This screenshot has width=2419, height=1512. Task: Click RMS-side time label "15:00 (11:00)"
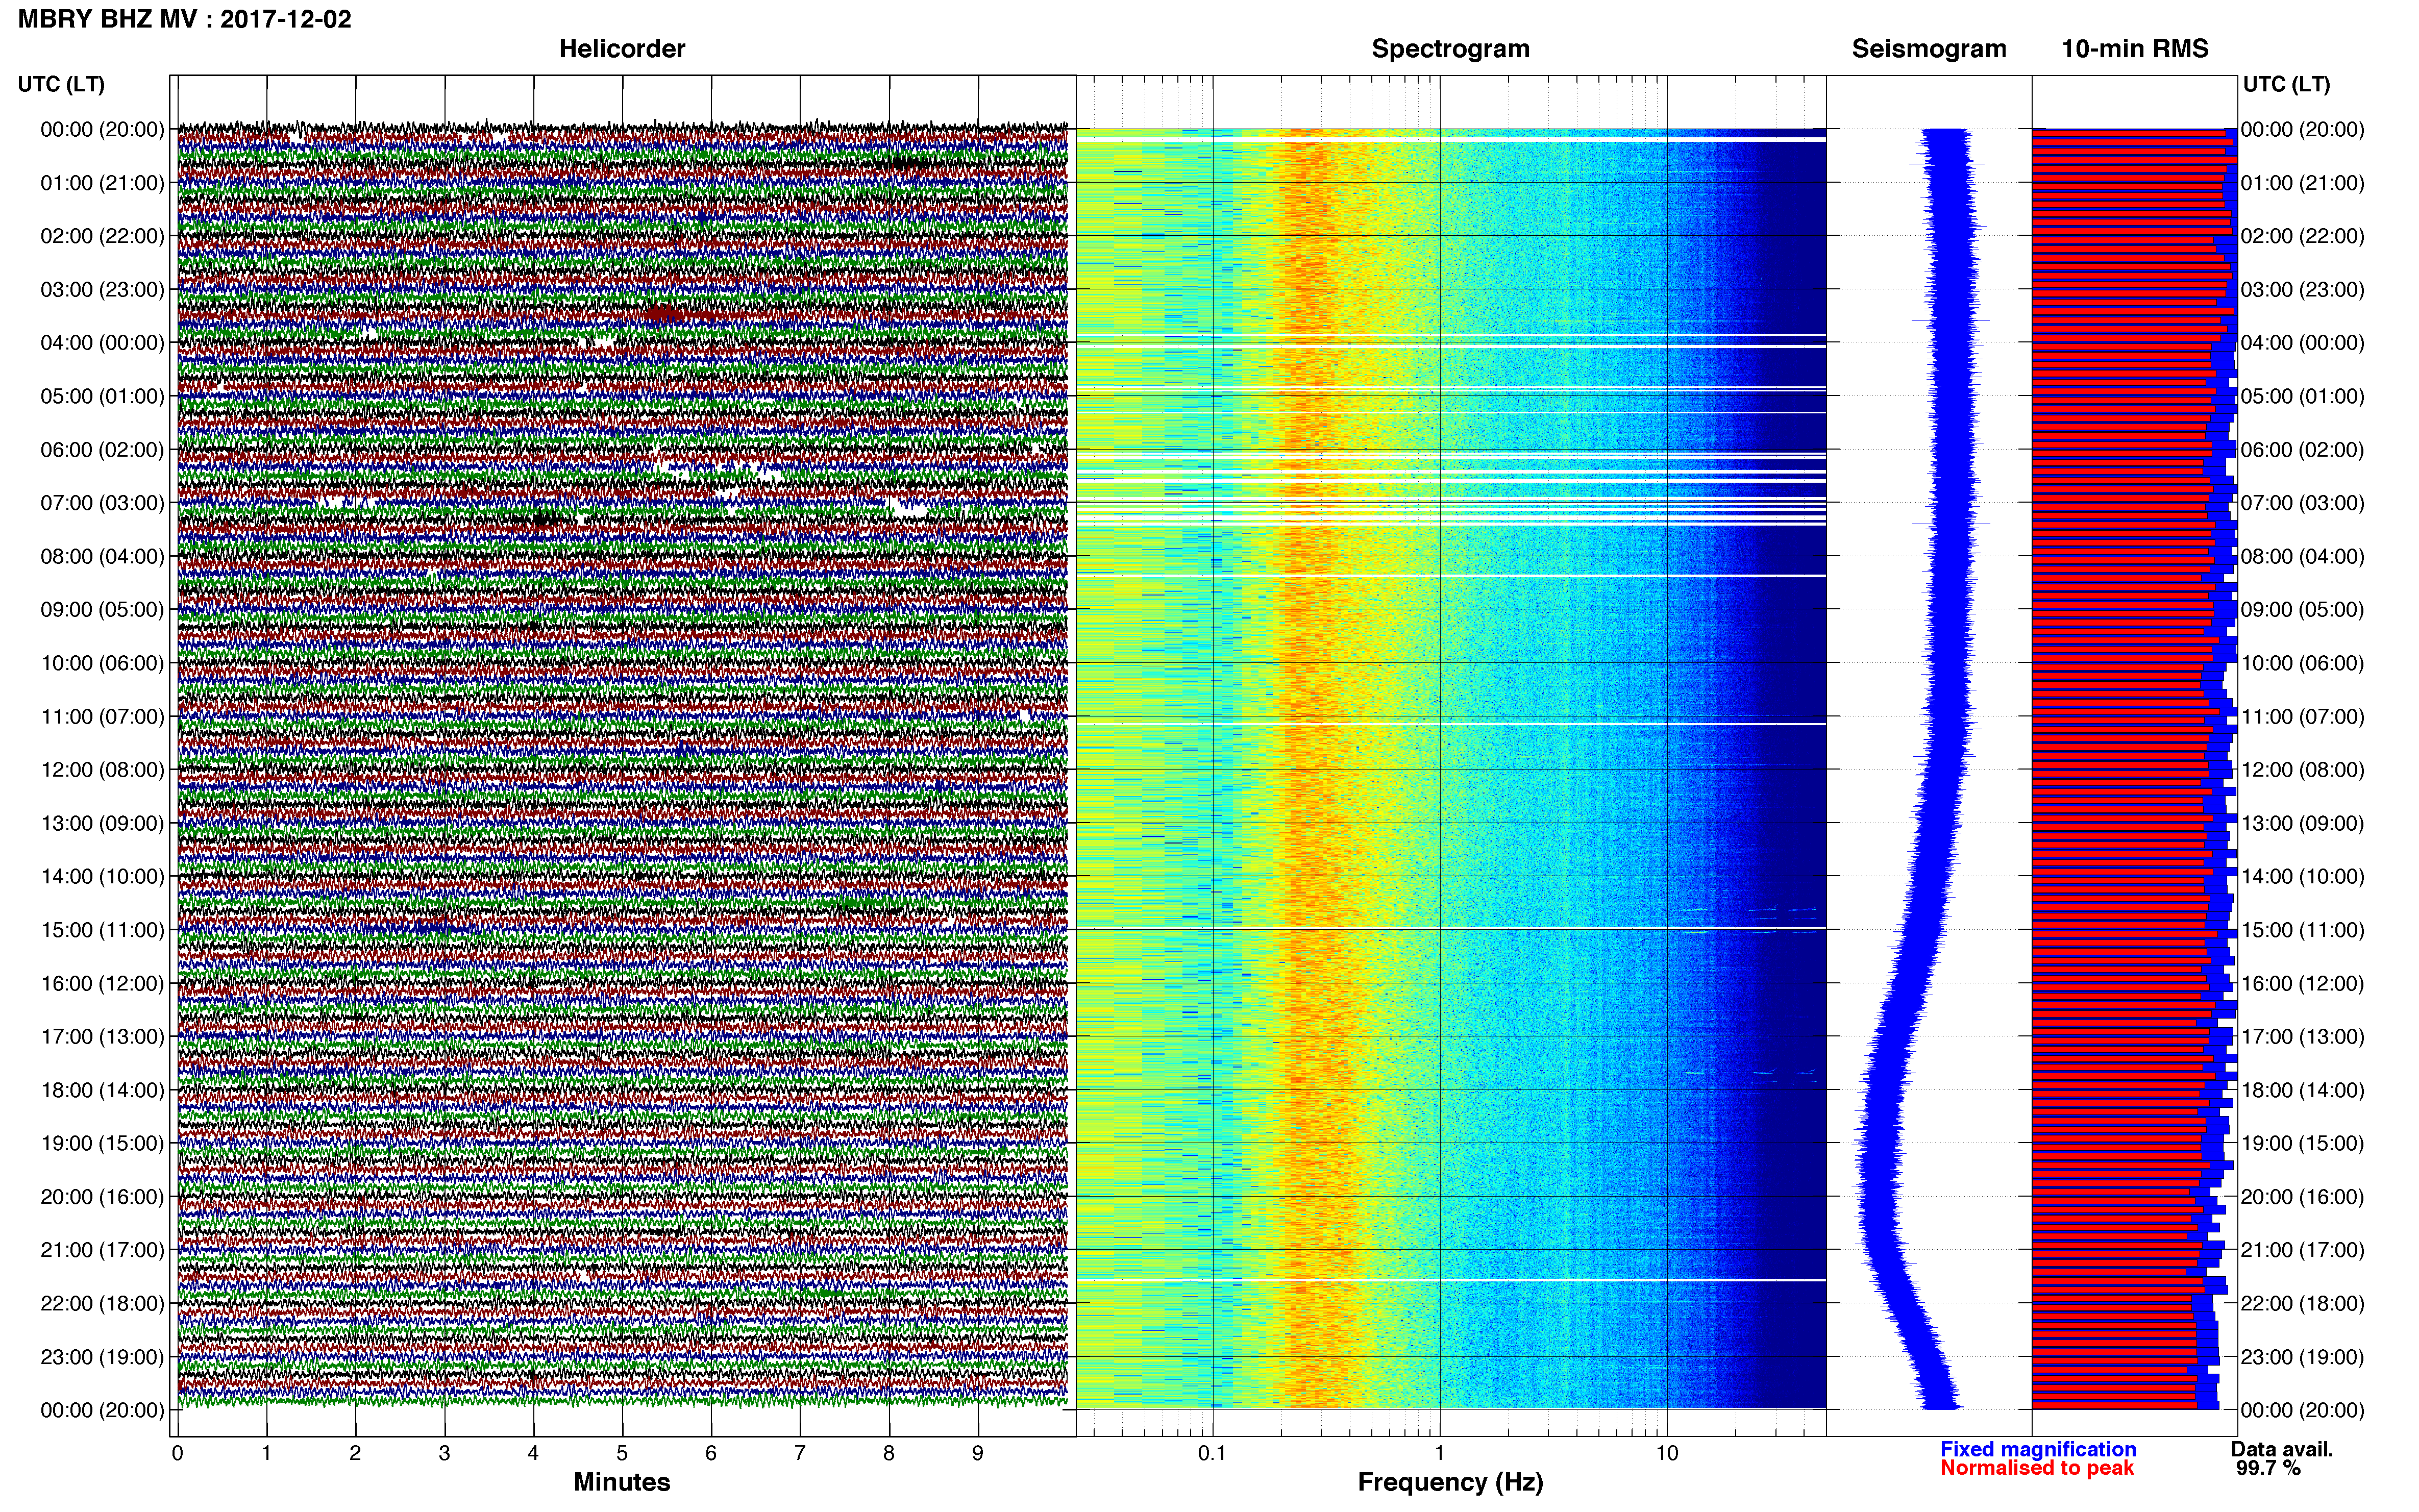point(2303,930)
